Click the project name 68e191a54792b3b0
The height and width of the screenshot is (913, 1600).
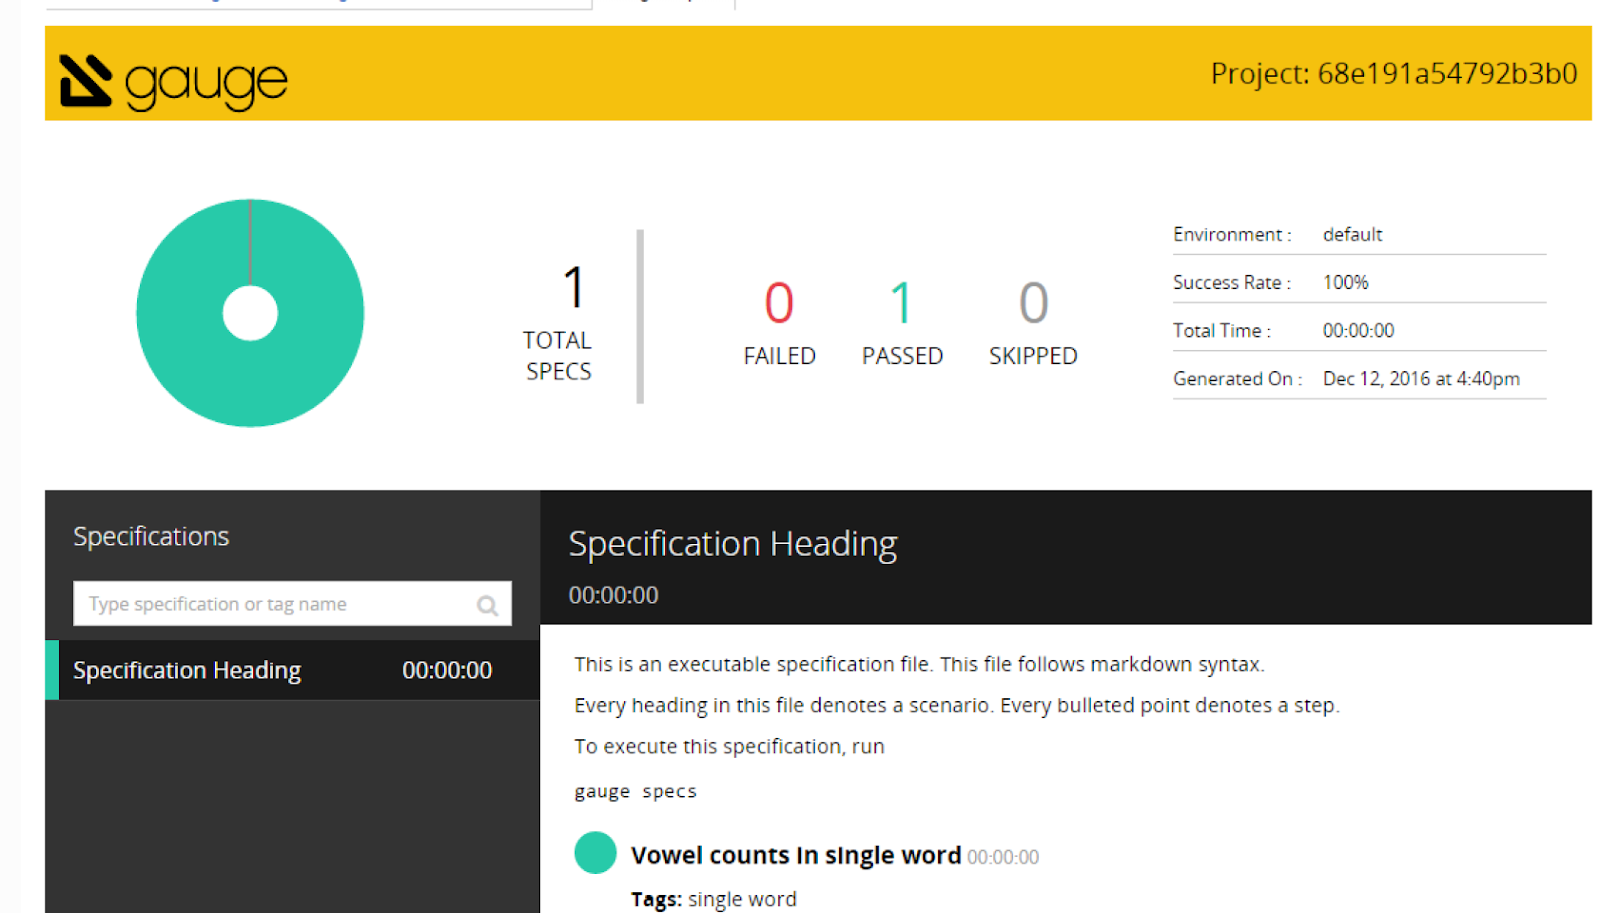tap(1447, 74)
